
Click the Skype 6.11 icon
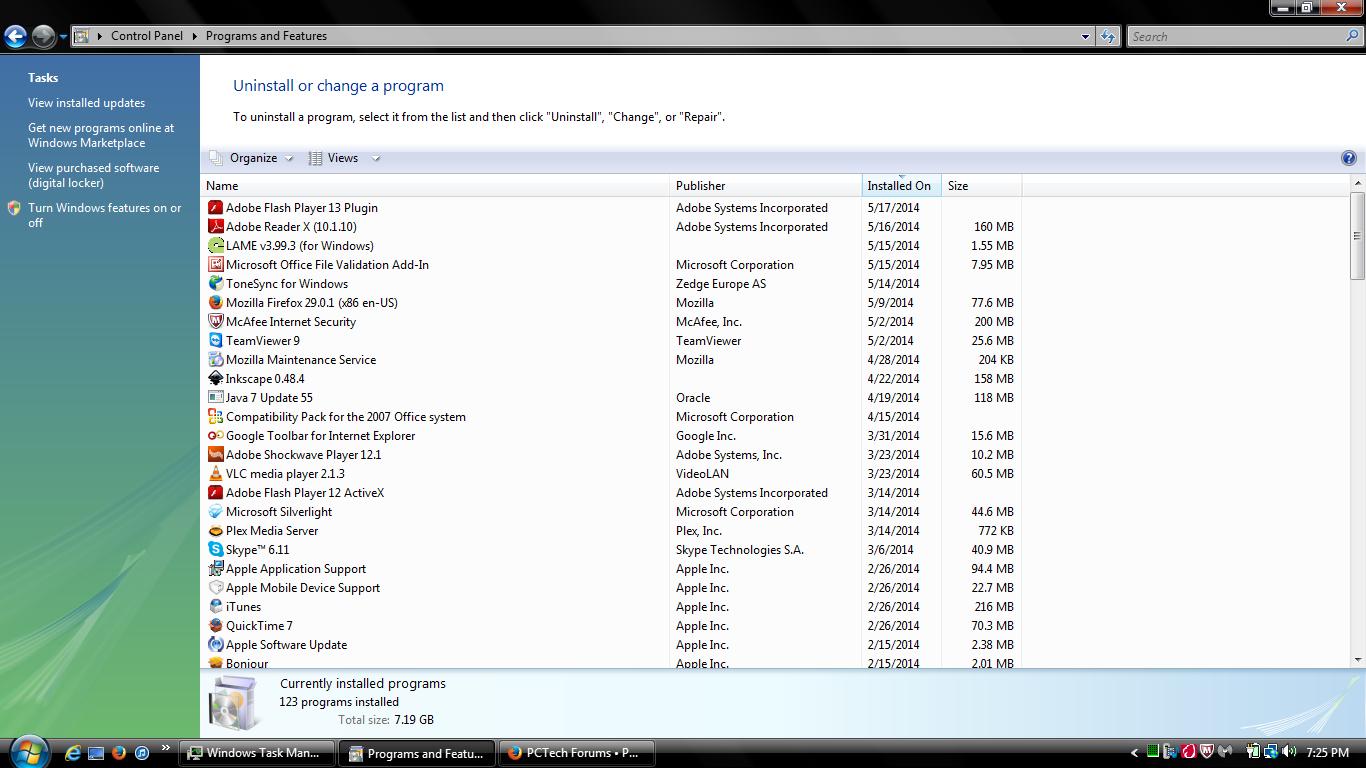[215, 550]
